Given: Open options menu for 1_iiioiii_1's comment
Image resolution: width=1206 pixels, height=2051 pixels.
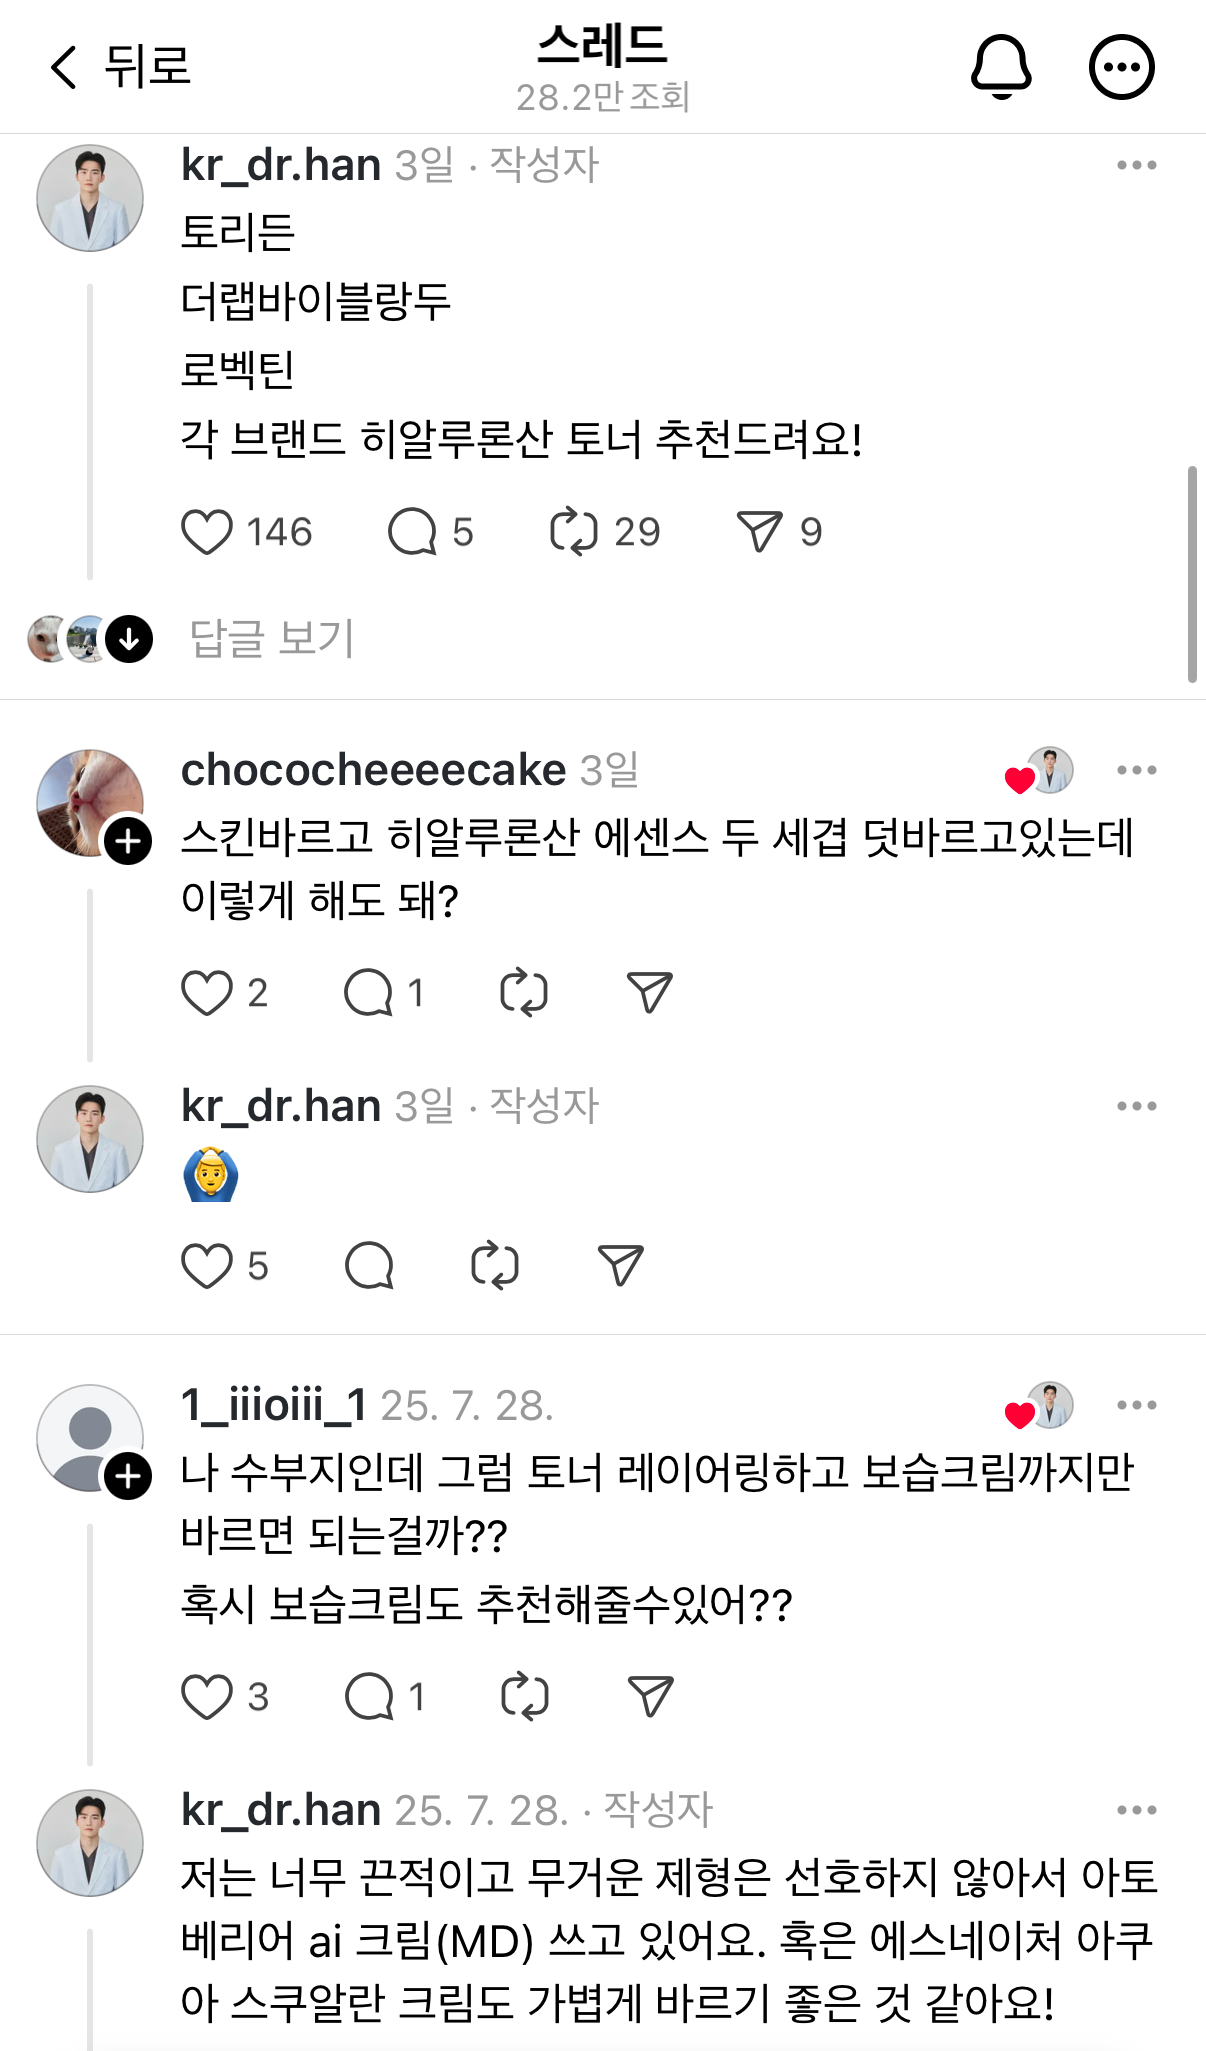Looking at the screenshot, I should pos(1136,1405).
